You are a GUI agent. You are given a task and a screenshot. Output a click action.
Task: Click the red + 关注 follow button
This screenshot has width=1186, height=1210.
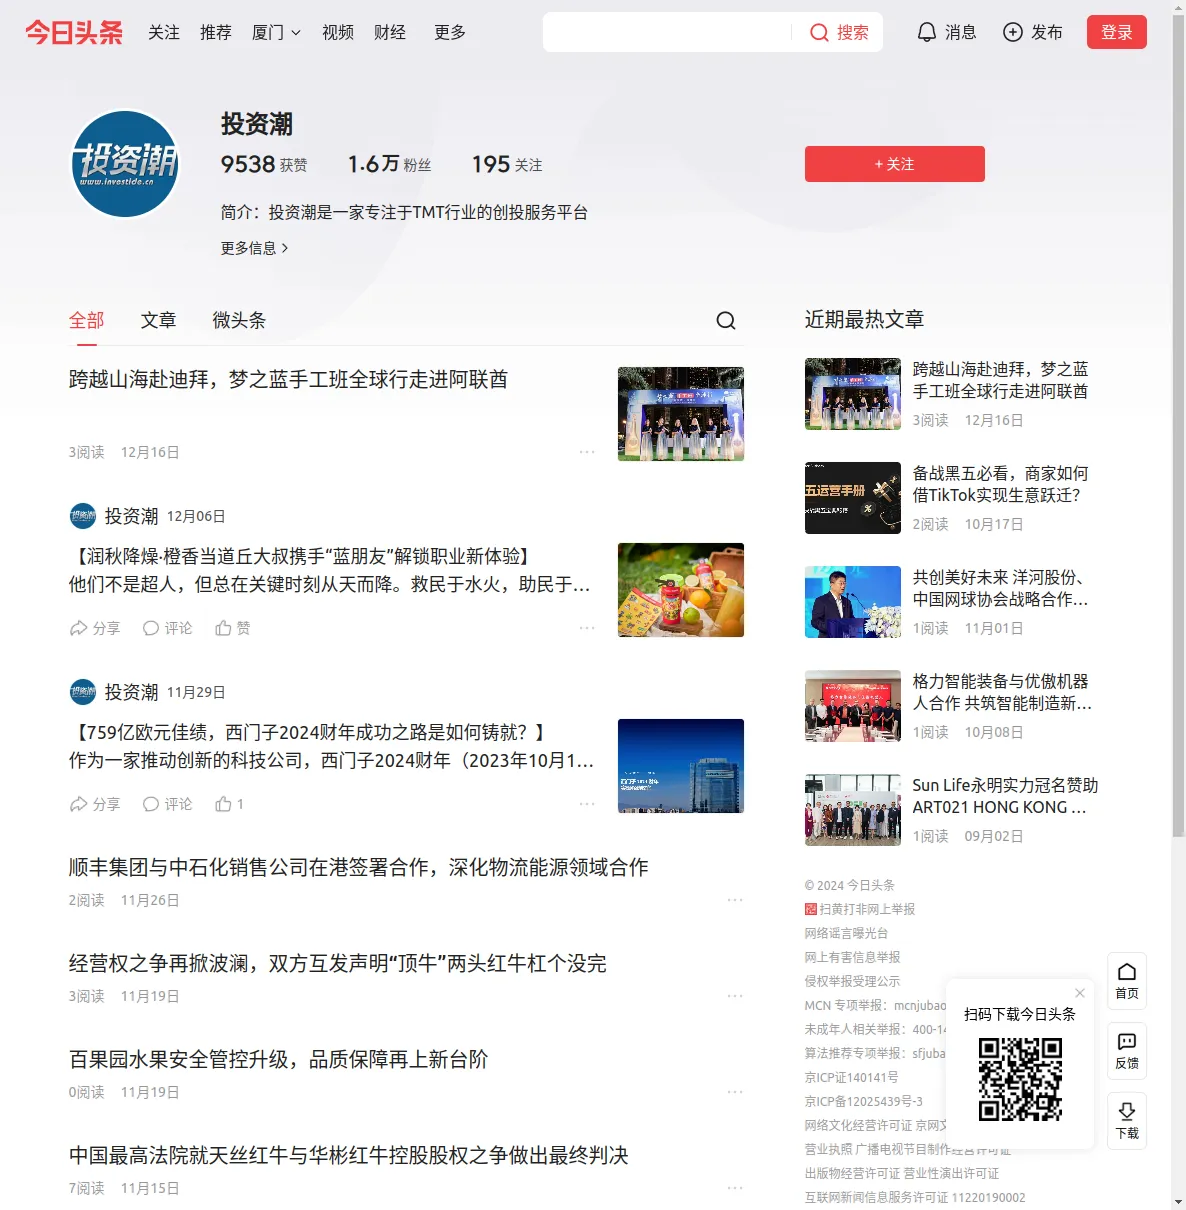tap(895, 164)
